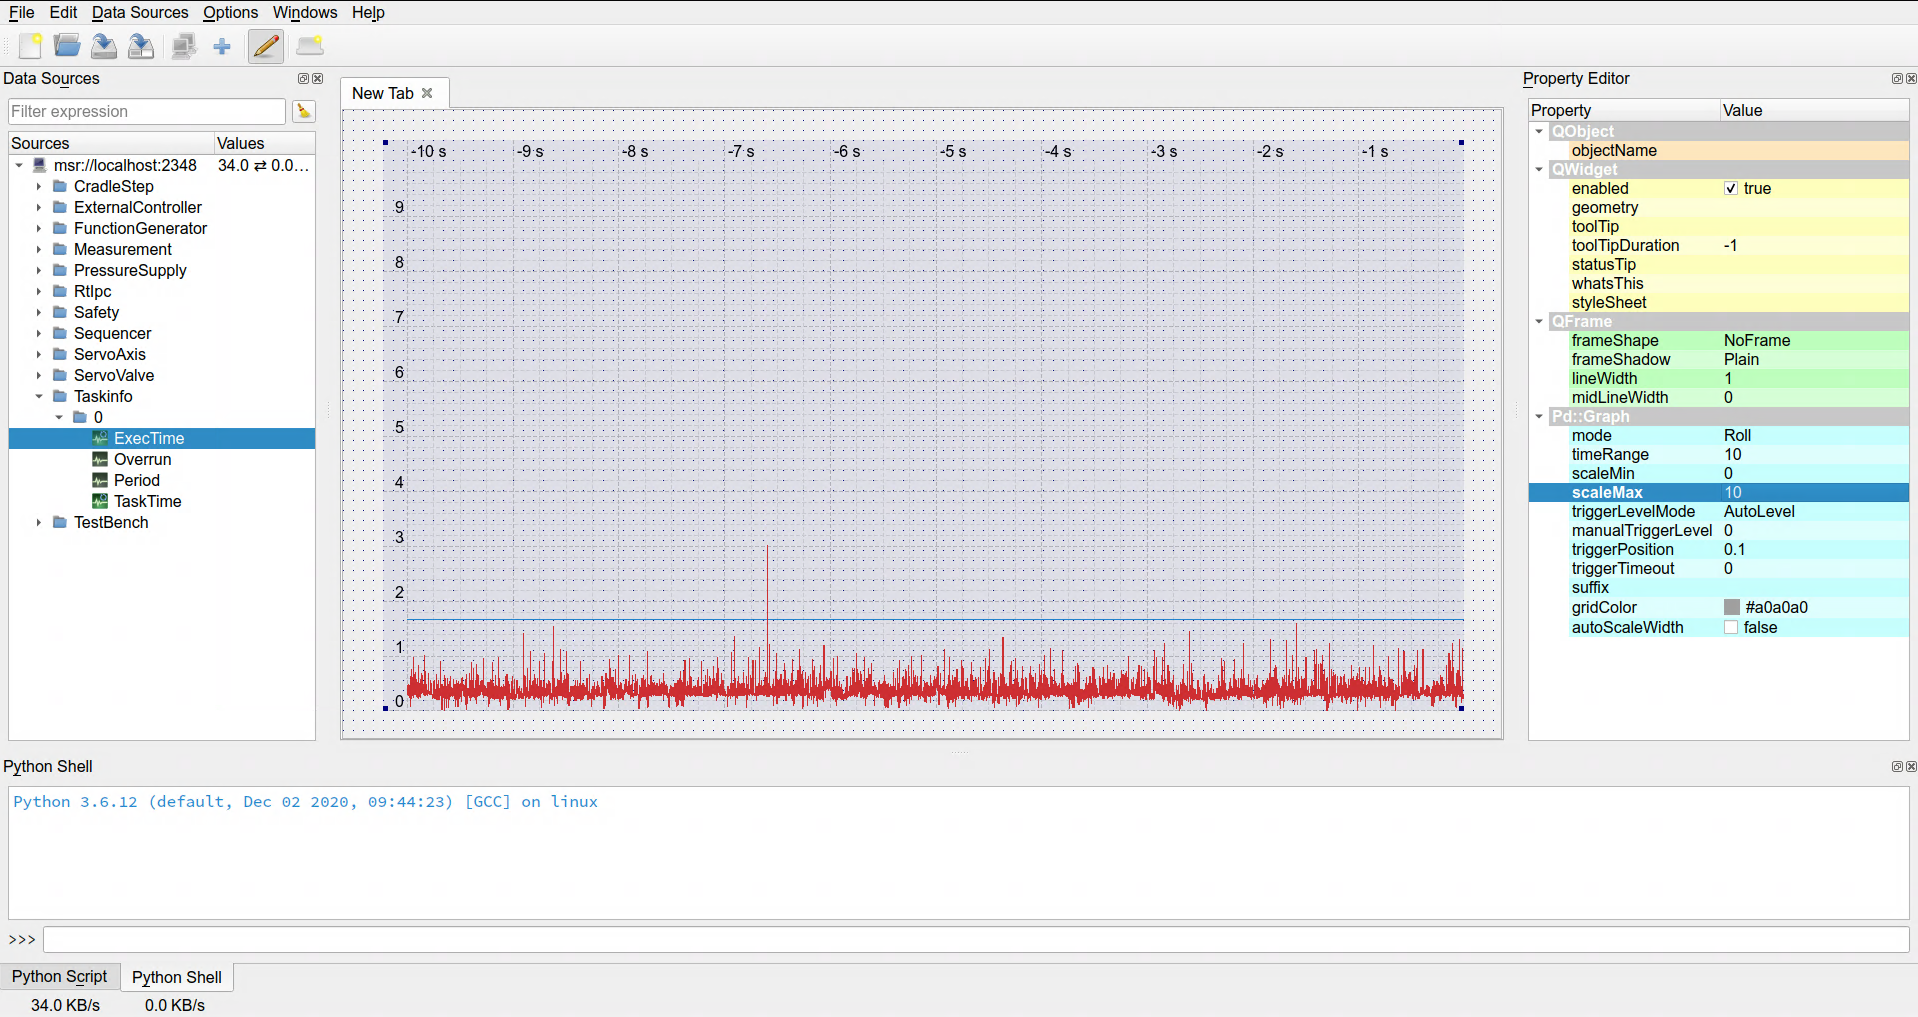The width and height of the screenshot is (1918, 1017).
Task: Collapse the QWidget property group
Action: pyautogui.click(x=1539, y=169)
